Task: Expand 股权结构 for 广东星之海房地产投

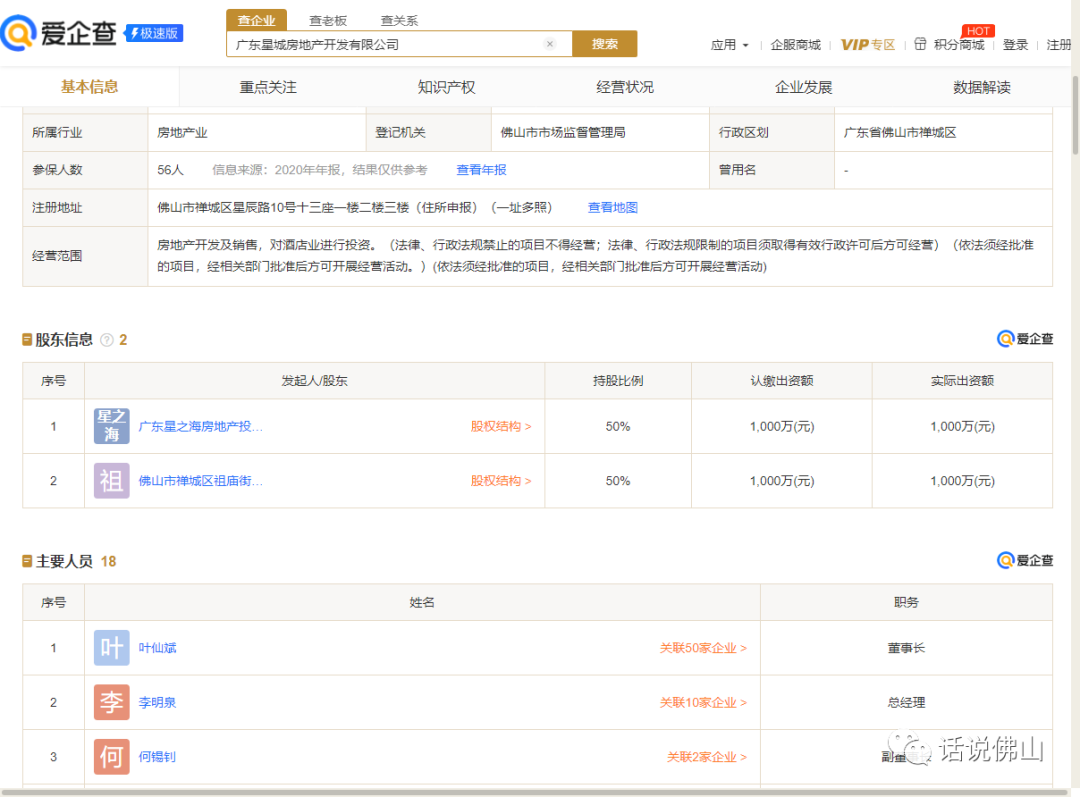Action: 501,426
